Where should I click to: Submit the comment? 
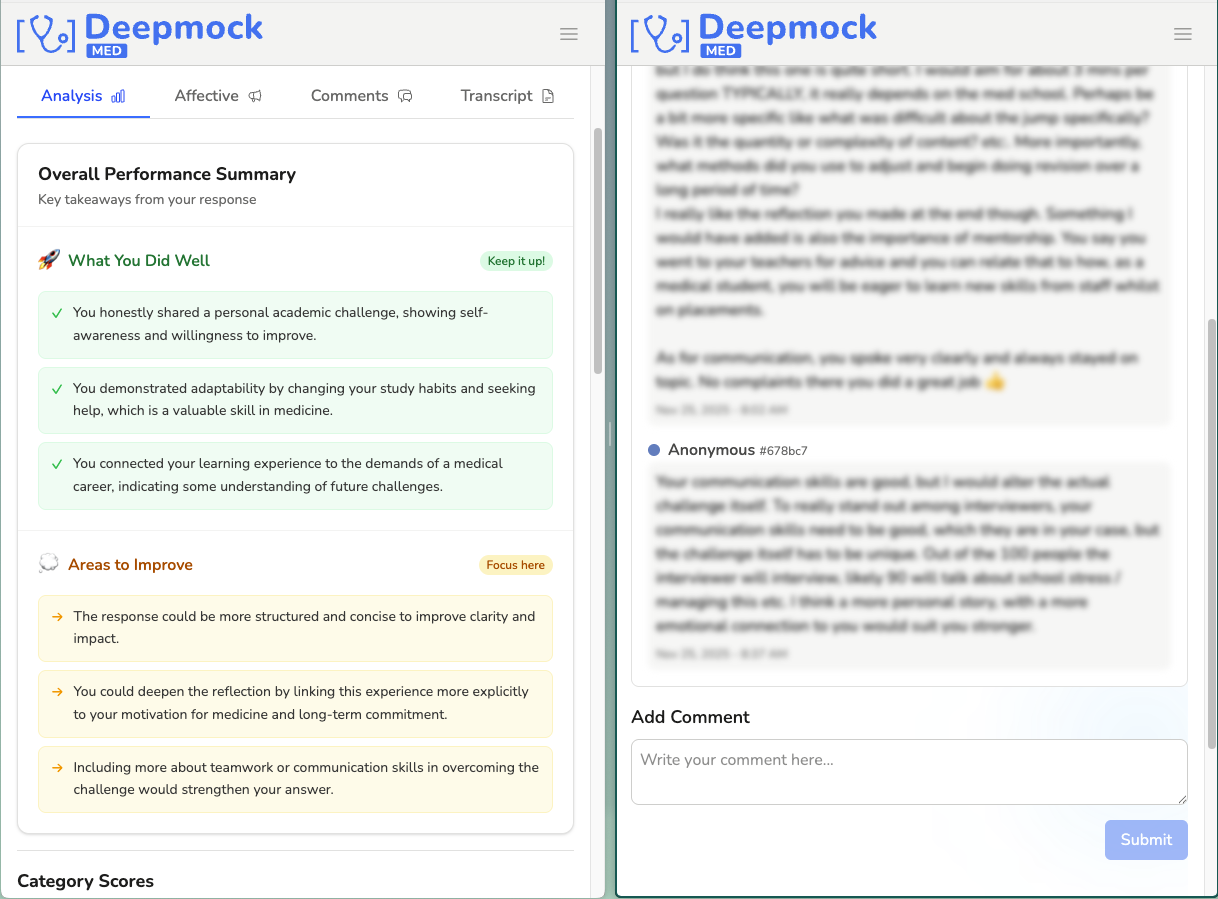(x=1146, y=840)
